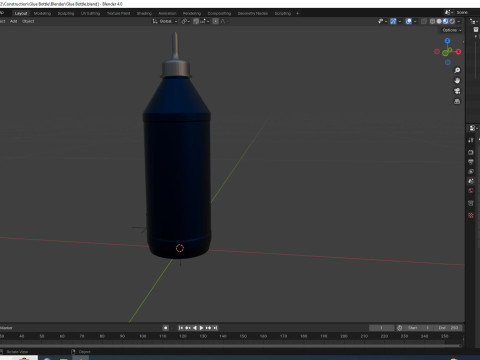Toggle the preview range clock icon
The height and width of the screenshot is (360, 480).
pos(400,328)
